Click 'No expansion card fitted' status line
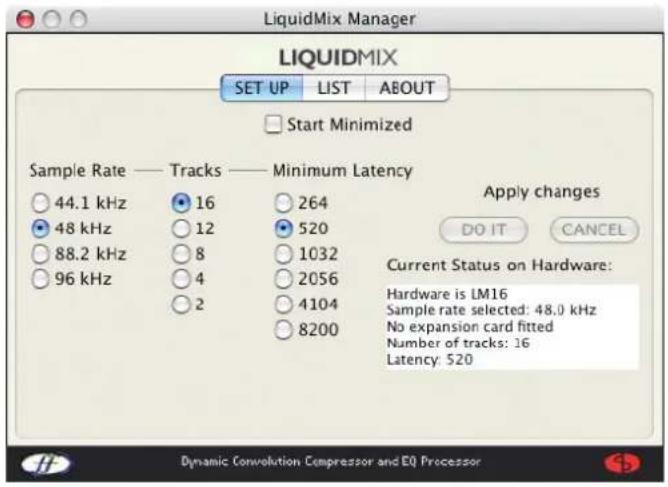 [470, 326]
